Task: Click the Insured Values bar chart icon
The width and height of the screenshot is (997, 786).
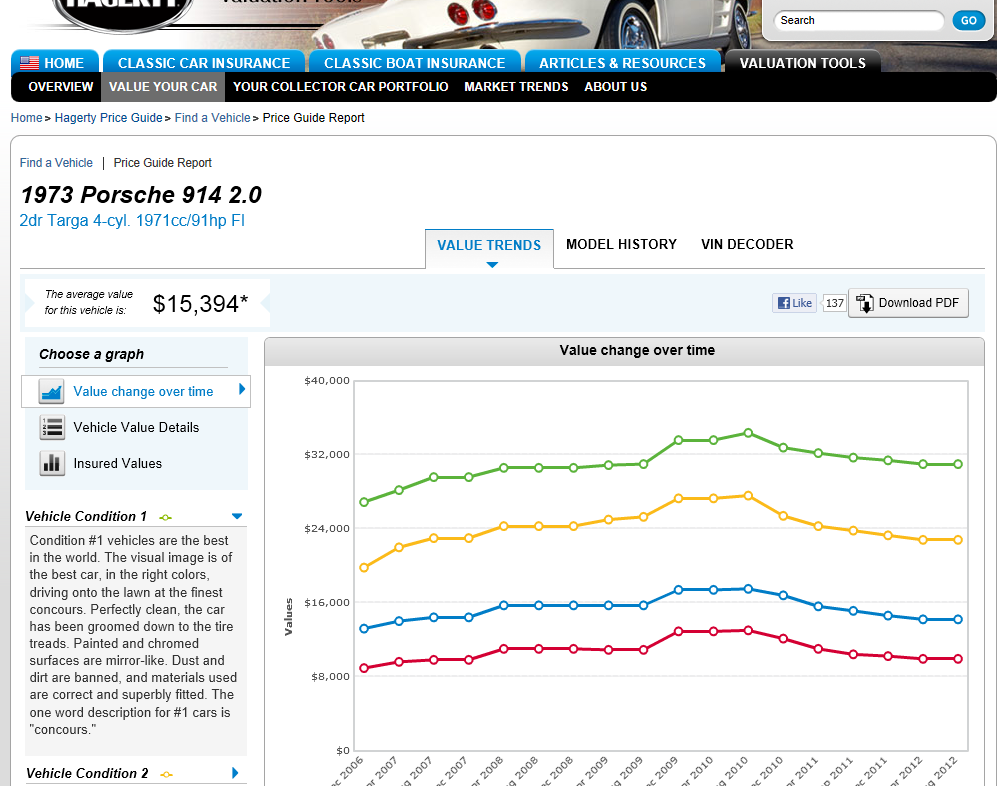Action: 51,463
